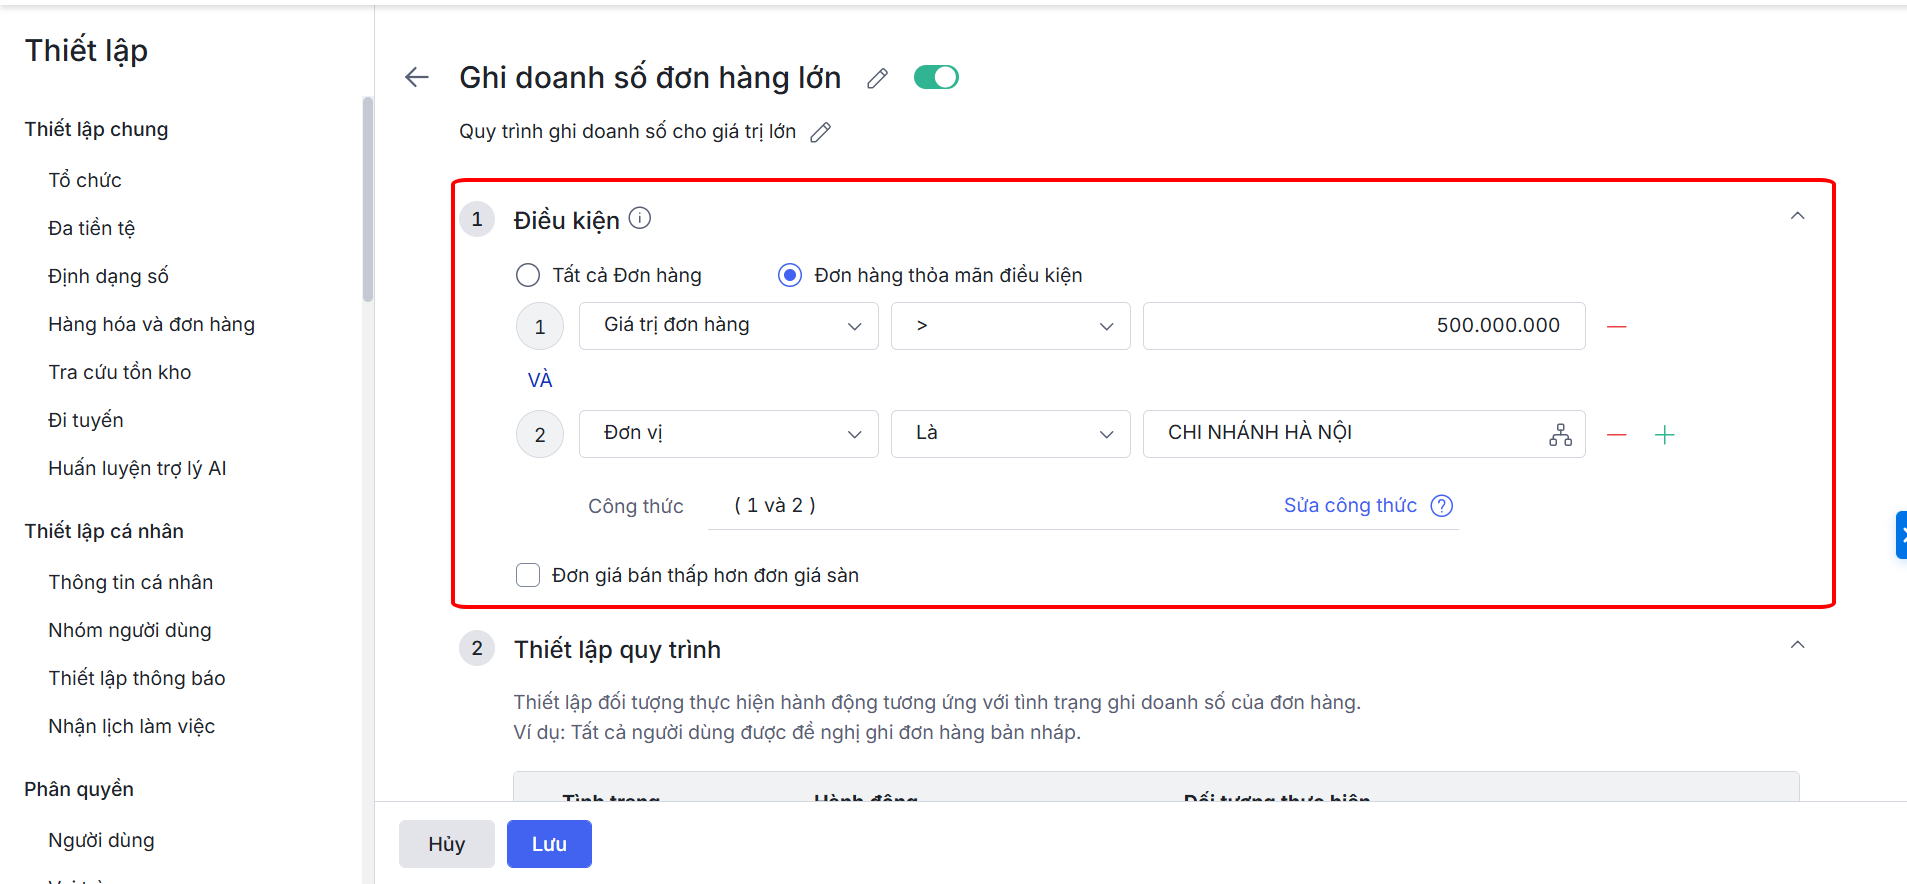
Task: Click the Sửa công thức link
Action: [x=1350, y=505]
